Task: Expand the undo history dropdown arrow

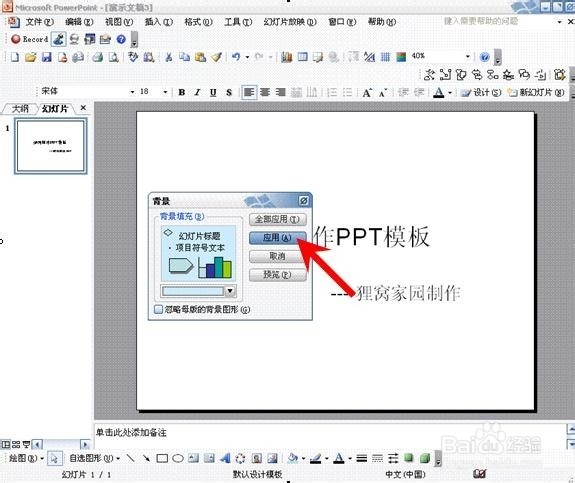Action: coord(247,57)
